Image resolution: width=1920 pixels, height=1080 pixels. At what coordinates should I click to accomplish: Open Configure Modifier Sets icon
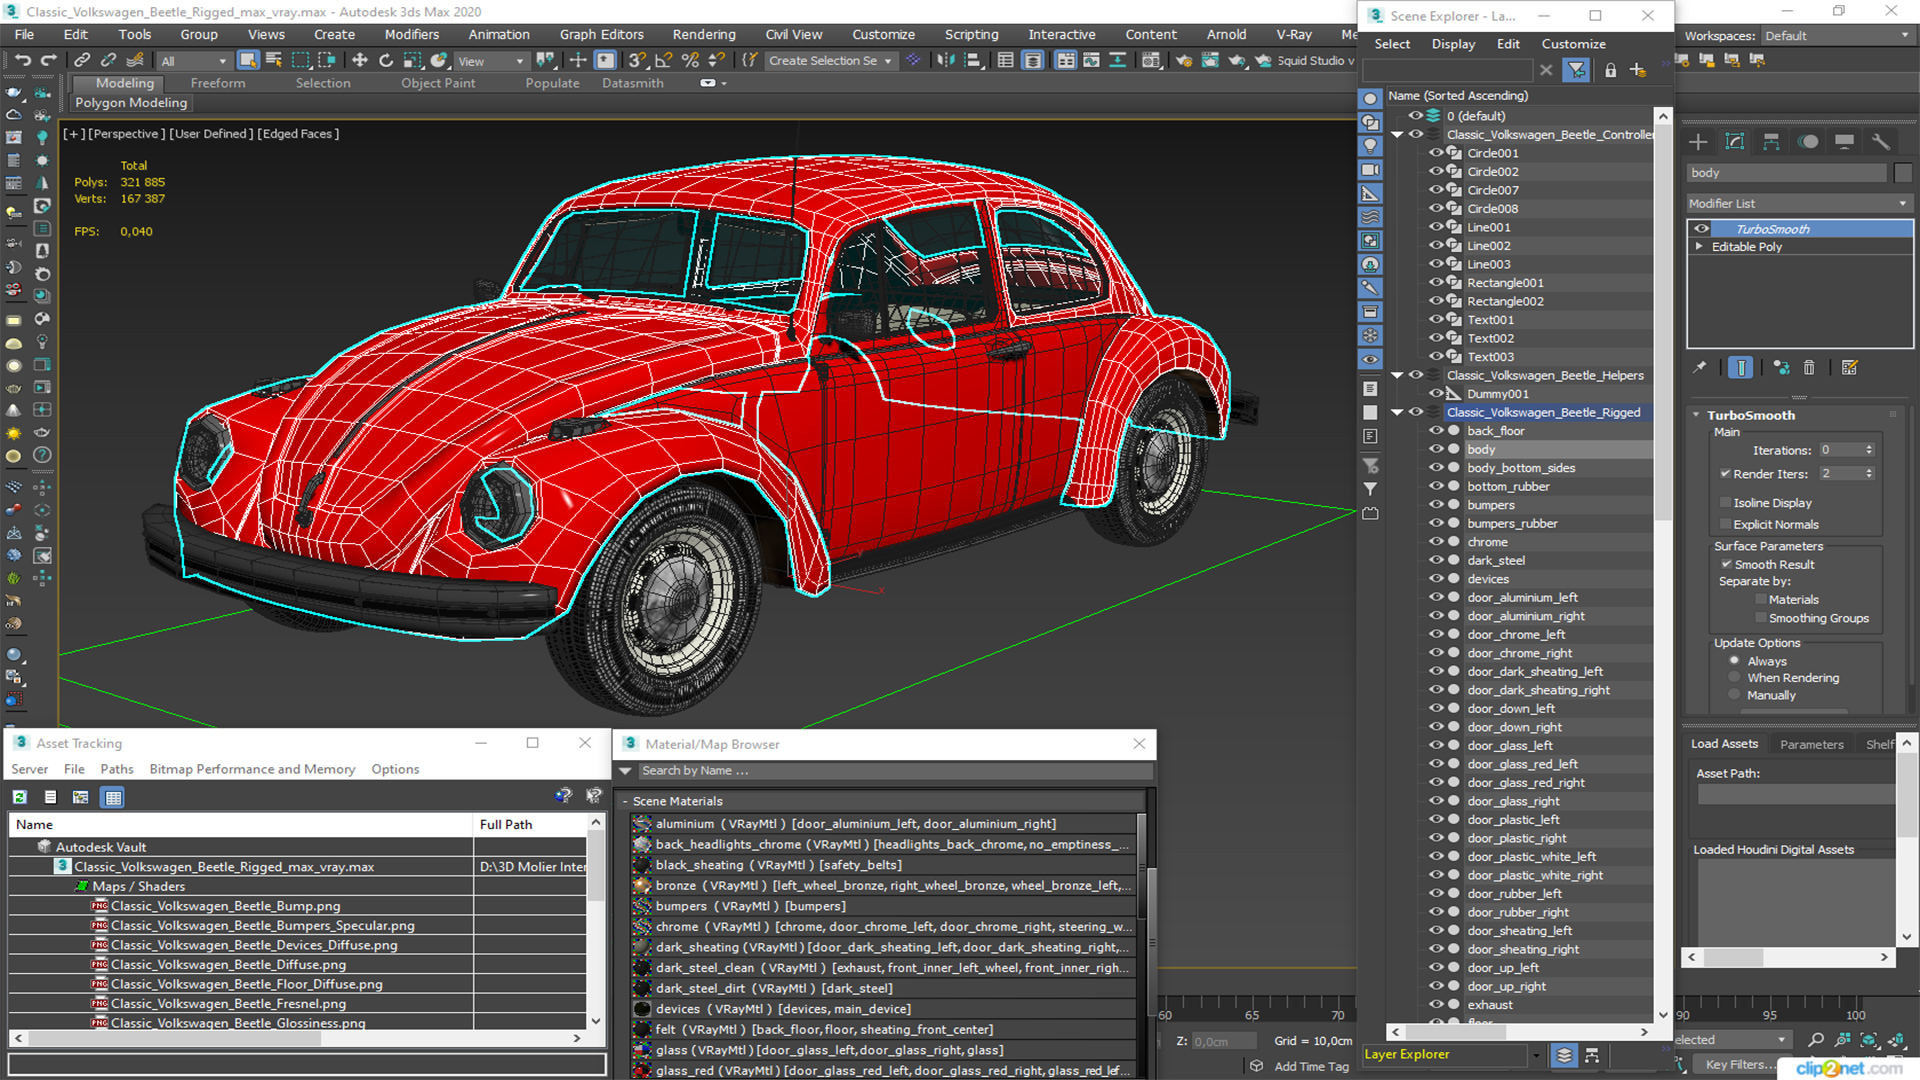(x=1850, y=368)
